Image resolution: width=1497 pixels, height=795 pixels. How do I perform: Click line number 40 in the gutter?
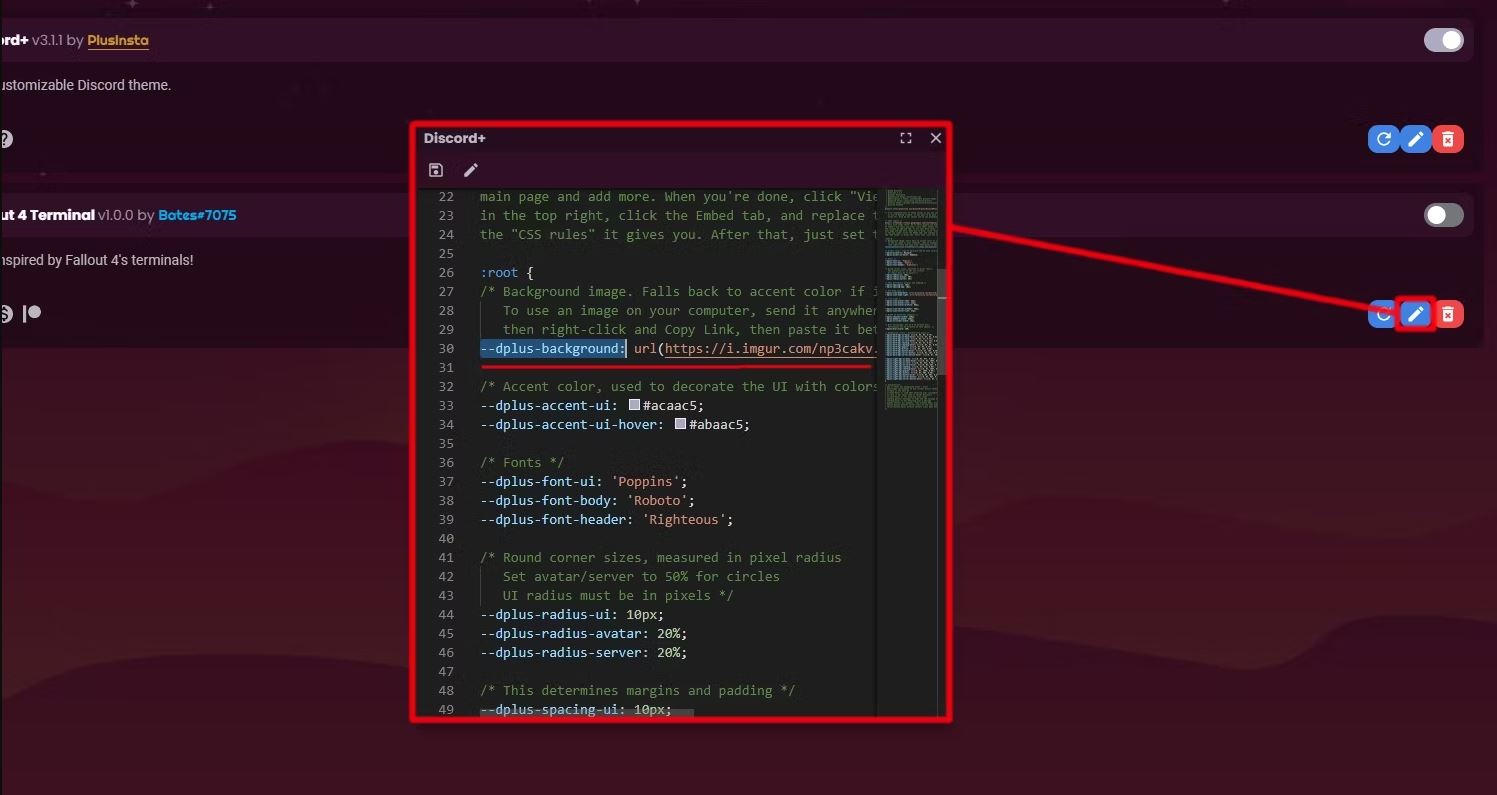click(x=446, y=539)
